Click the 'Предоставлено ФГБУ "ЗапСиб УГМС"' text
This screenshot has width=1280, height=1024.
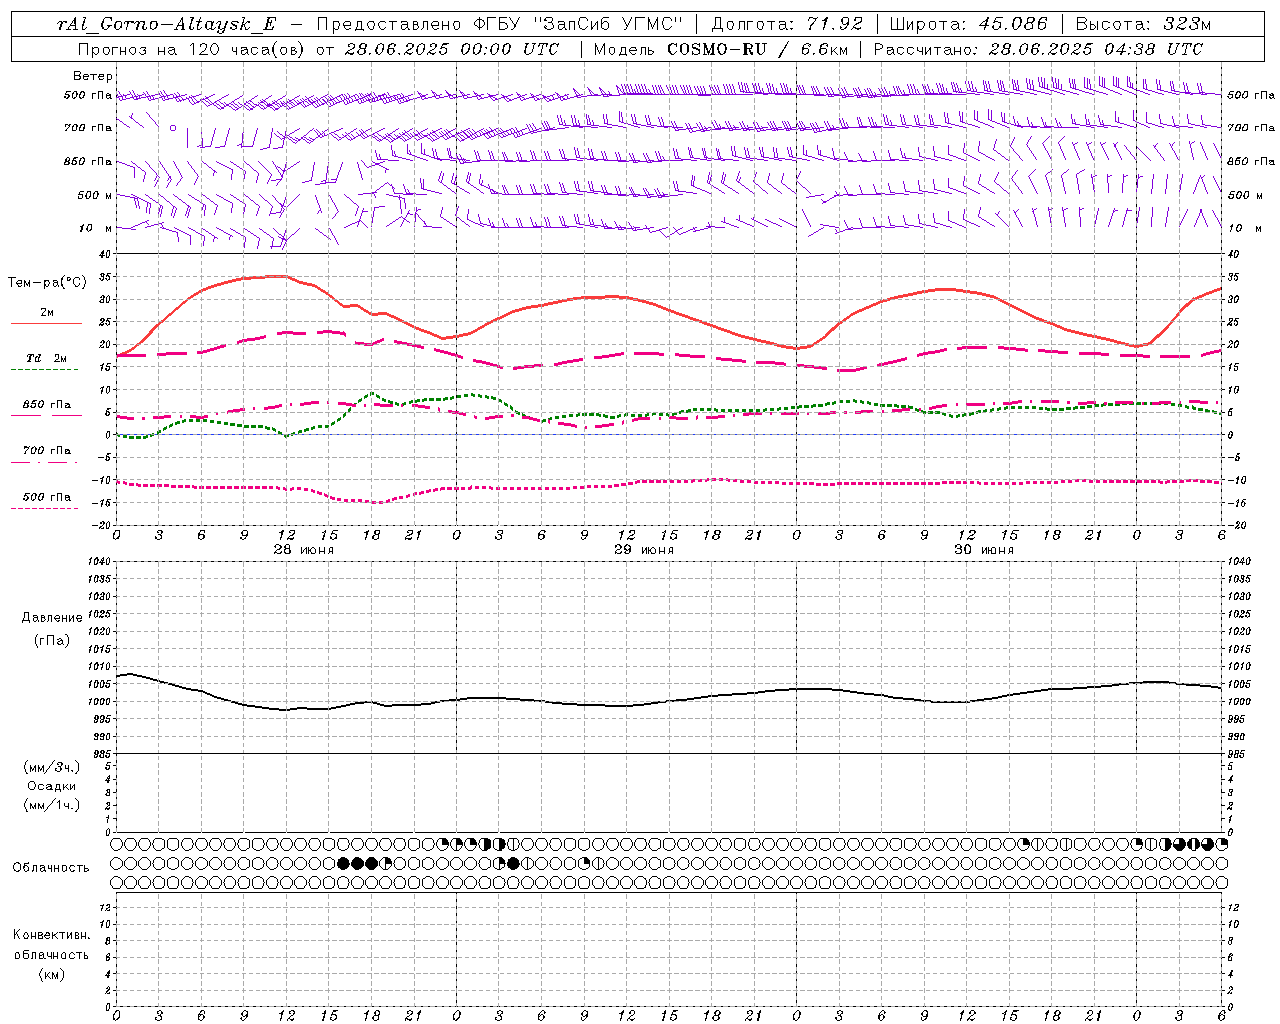point(499,24)
